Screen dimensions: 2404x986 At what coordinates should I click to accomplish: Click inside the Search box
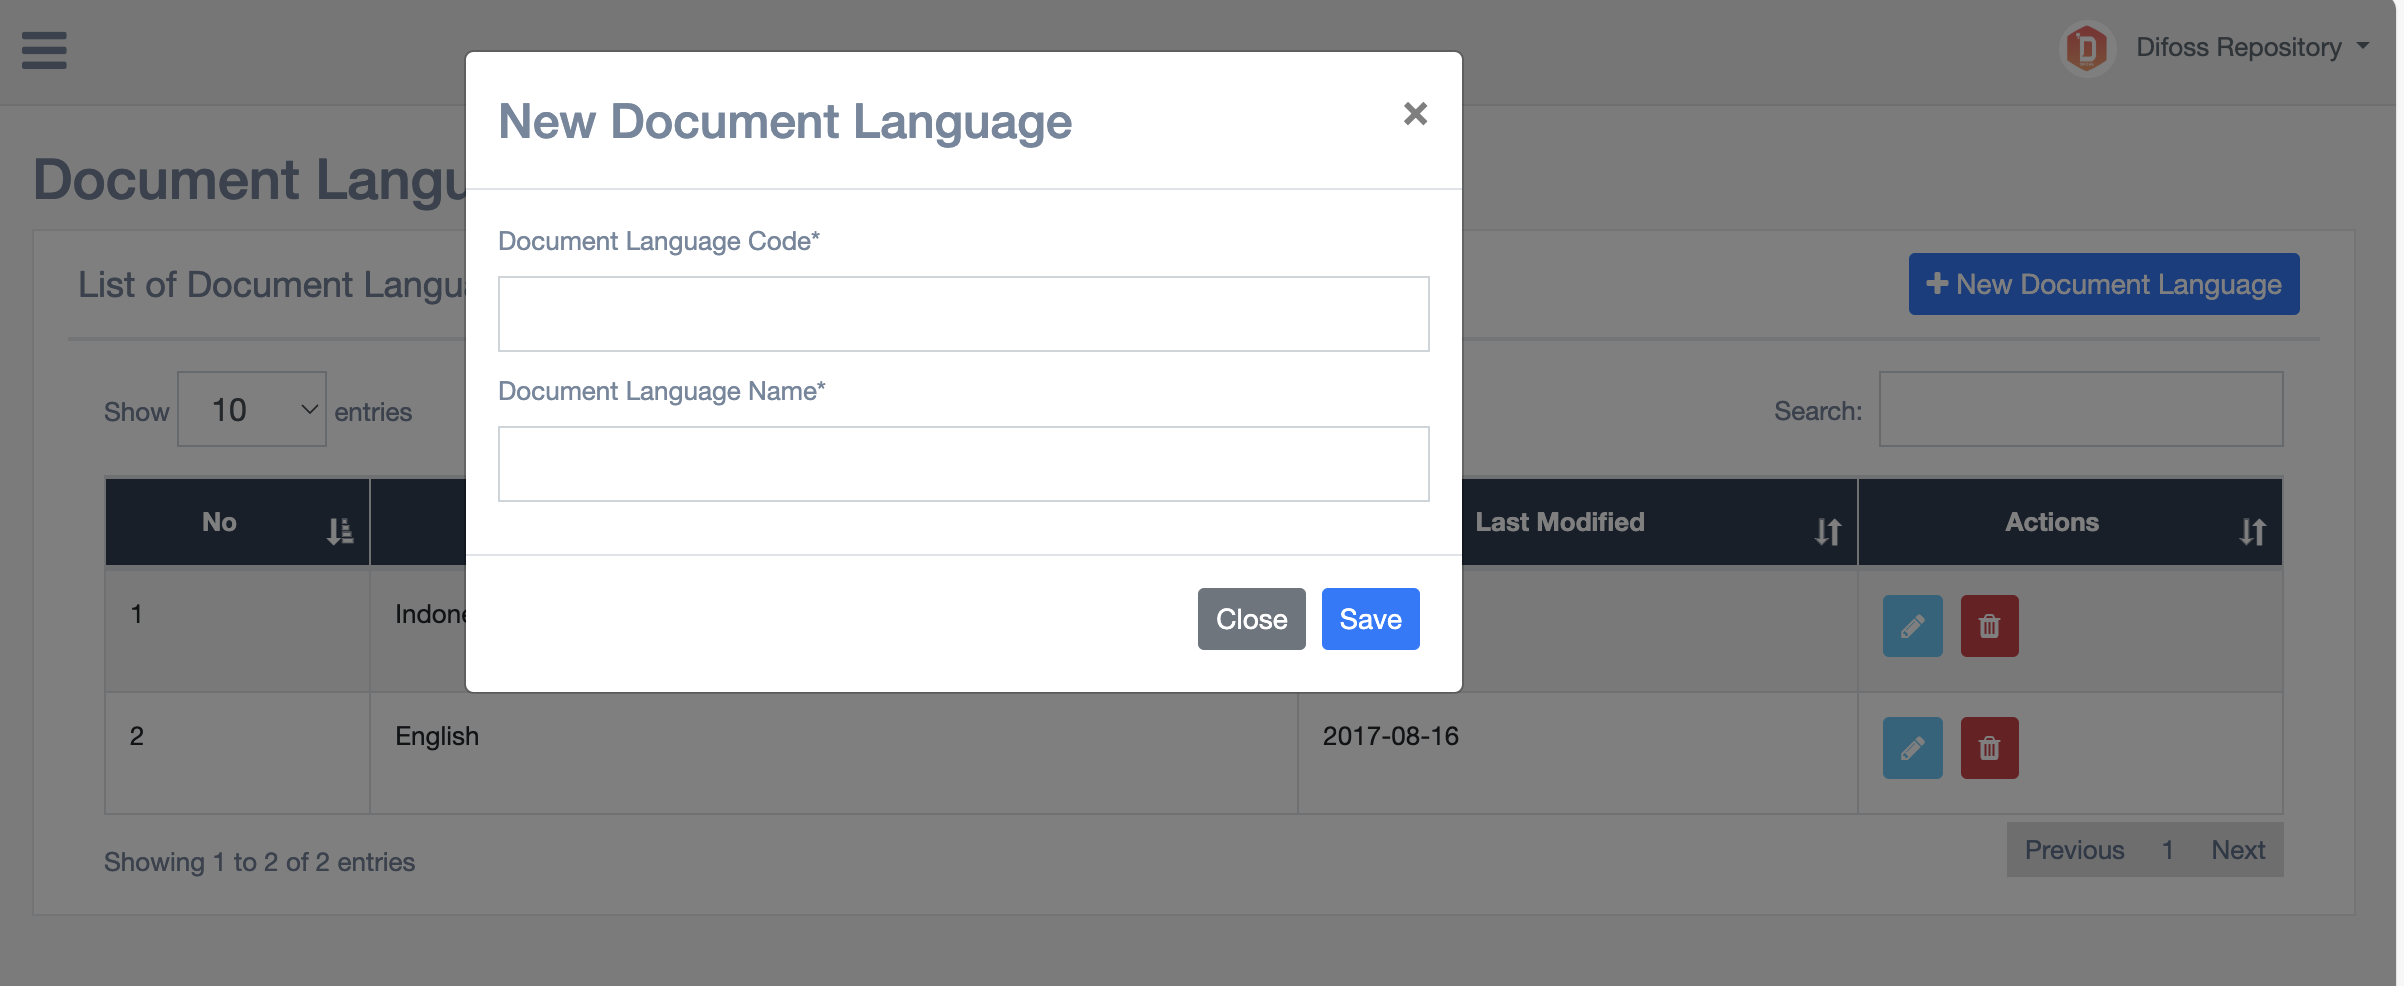coord(2080,410)
